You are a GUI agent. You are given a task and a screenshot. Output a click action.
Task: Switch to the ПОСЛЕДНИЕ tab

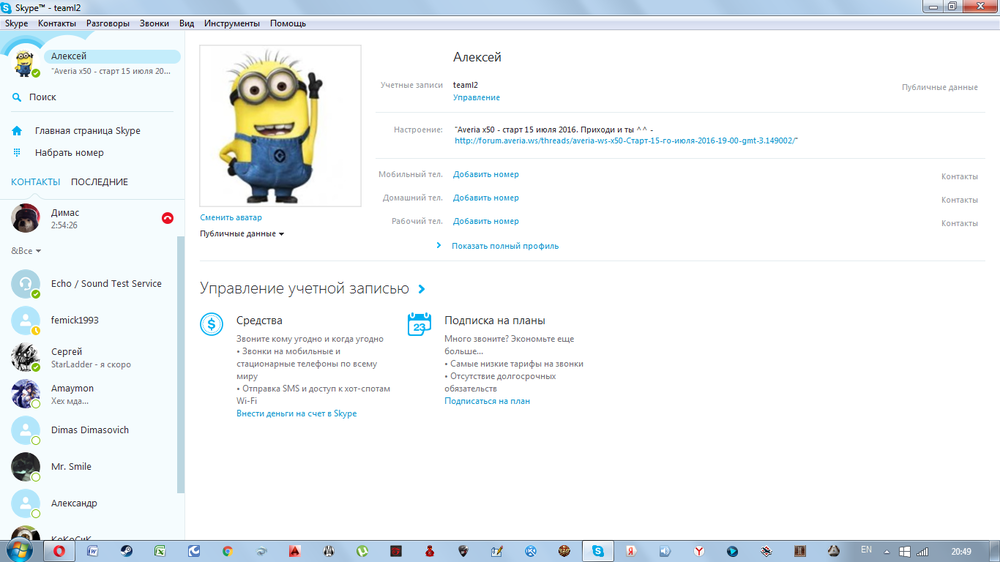pos(99,182)
